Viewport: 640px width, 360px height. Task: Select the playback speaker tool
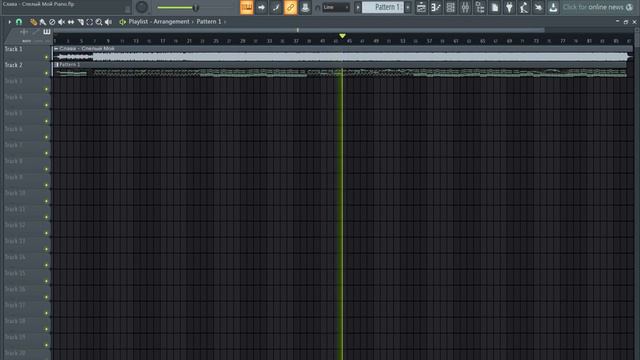108,22
